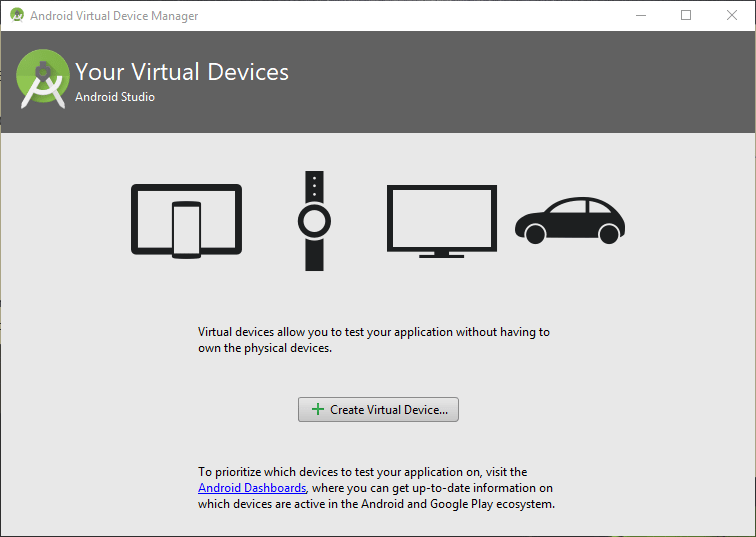Maximize the Android Virtual Device Manager window
This screenshot has height=537, width=756.
(686, 15)
